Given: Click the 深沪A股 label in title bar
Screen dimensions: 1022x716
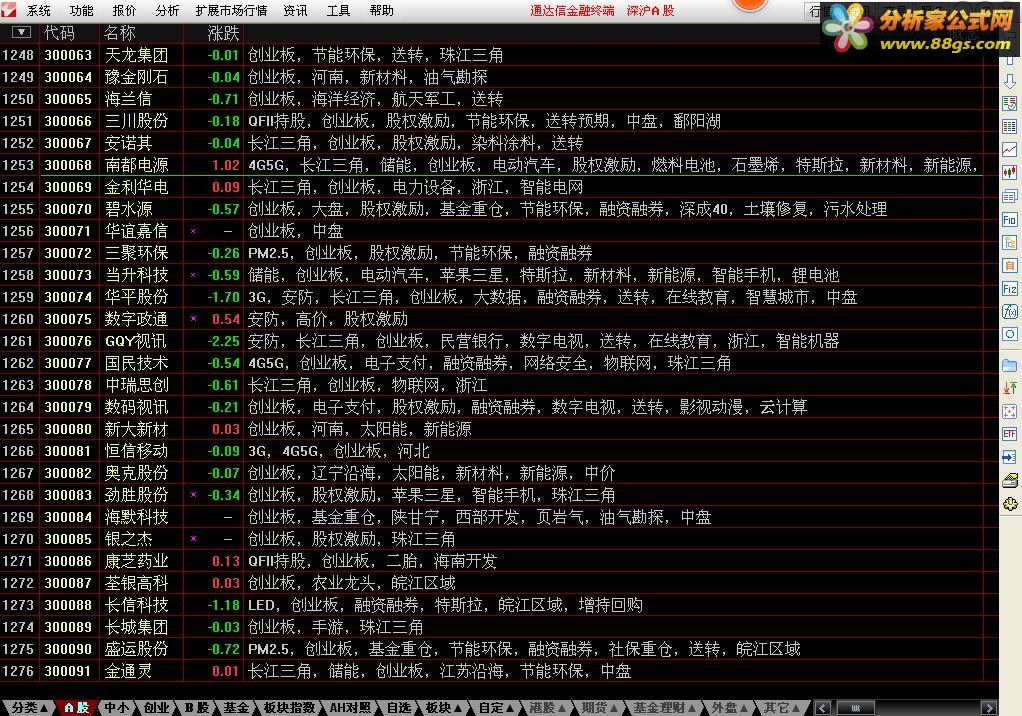Looking at the screenshot, I should pyautogui.click(x=650, y=10).
